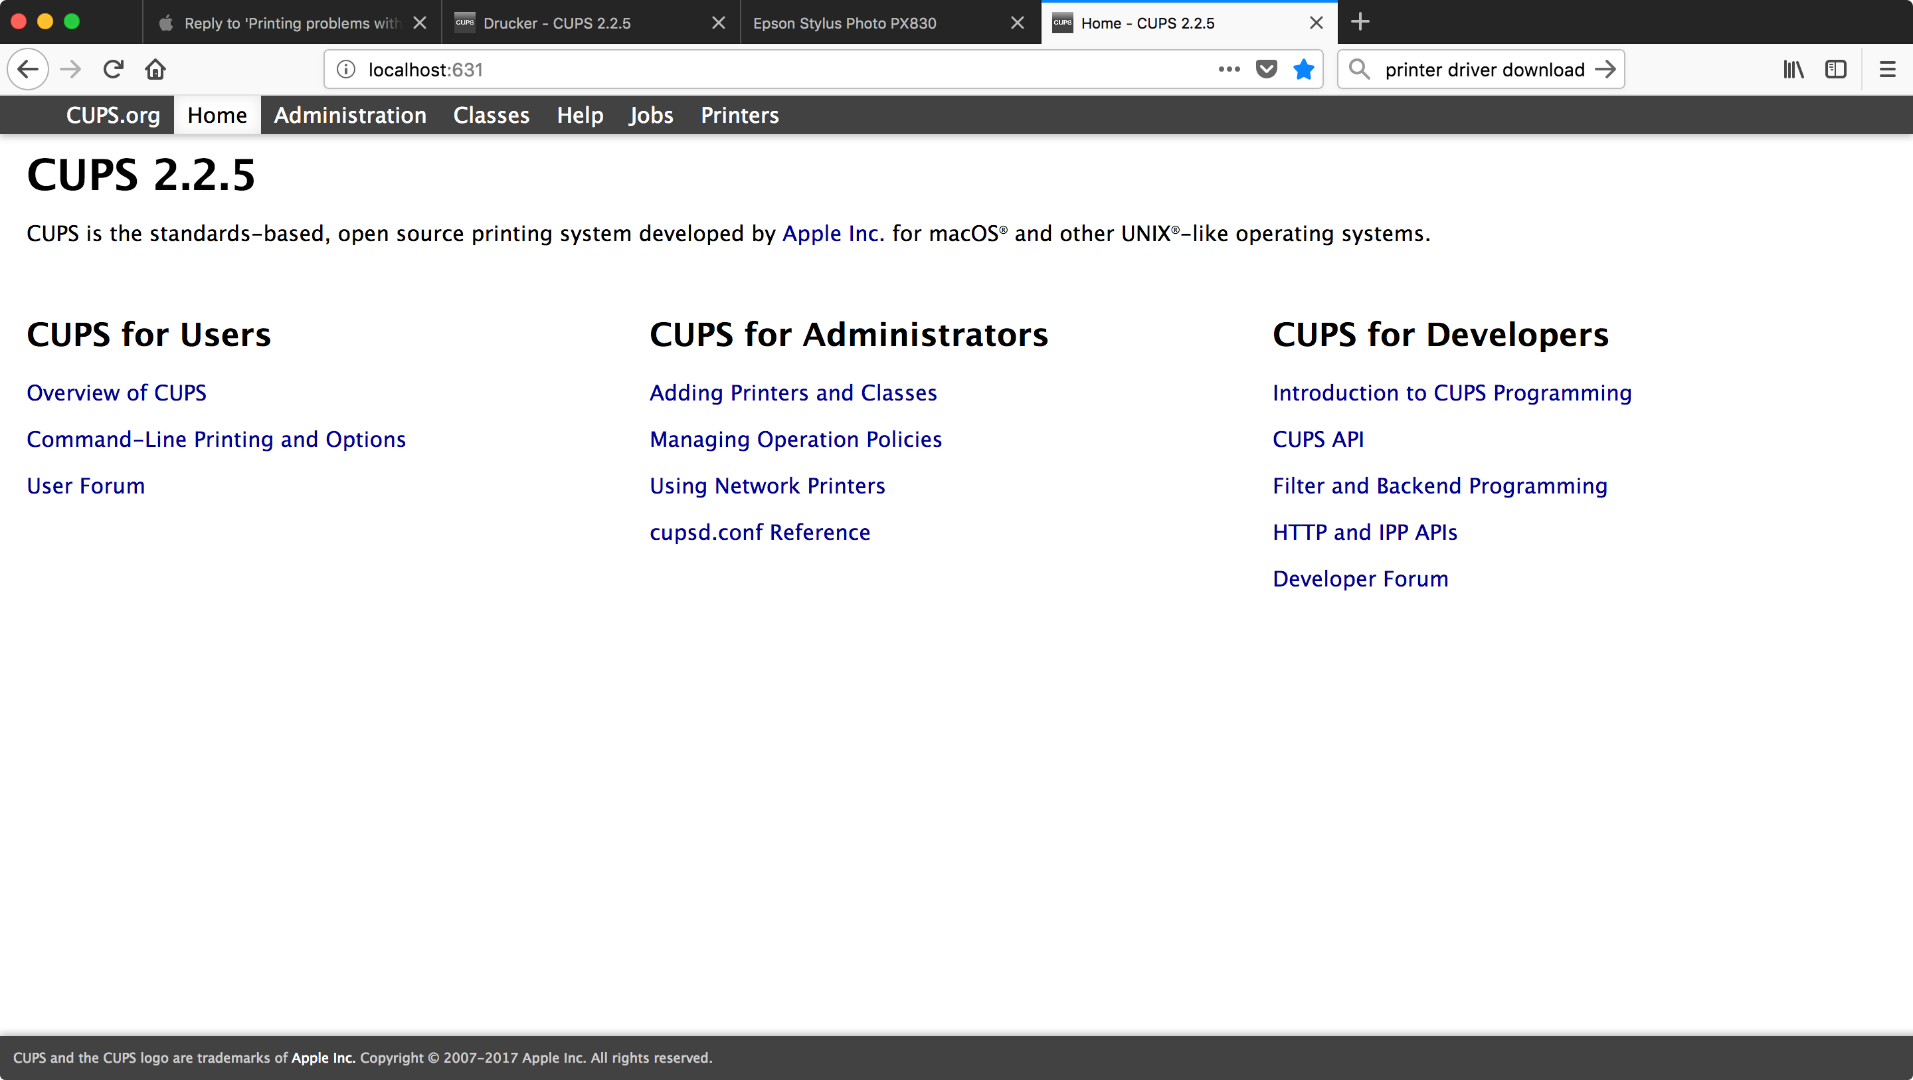Select the Home - CUPS 2.2.5 tab
Screen dimensions: 1913x1080
click(1188, 22)
